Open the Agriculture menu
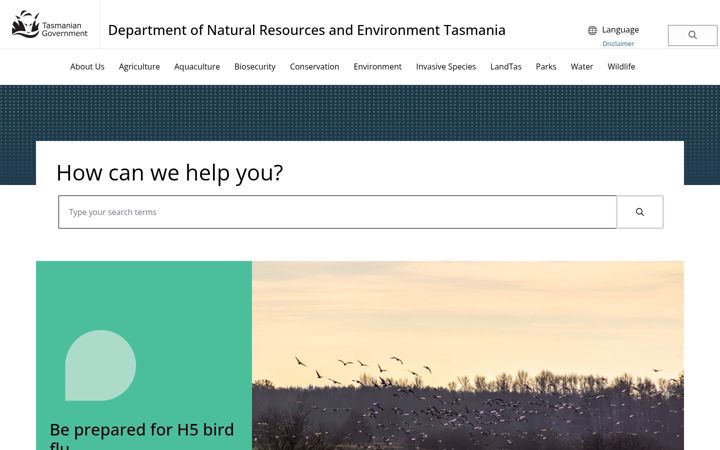The image size is (720, 450). pyautogui.click(x=139, y=67)
